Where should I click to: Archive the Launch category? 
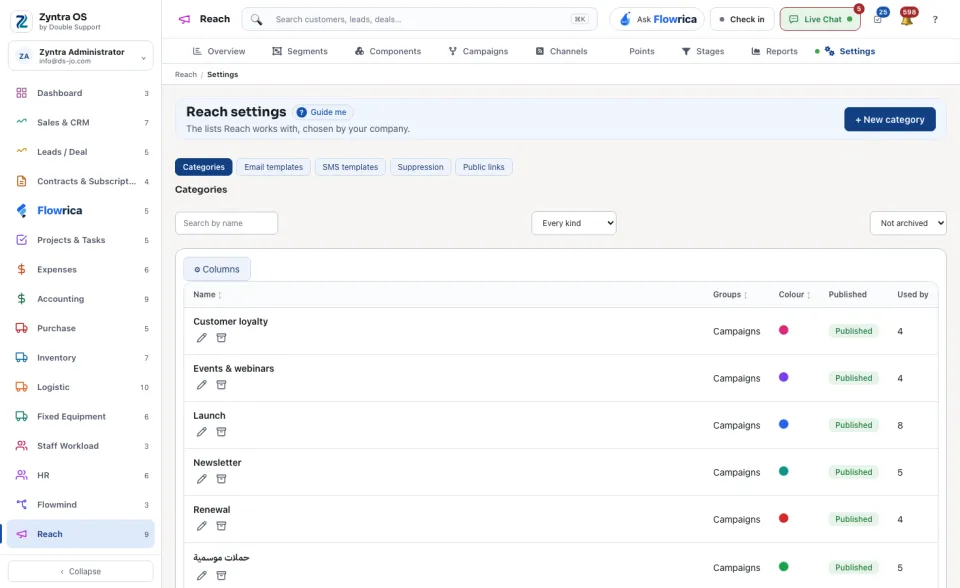(221, 432)
